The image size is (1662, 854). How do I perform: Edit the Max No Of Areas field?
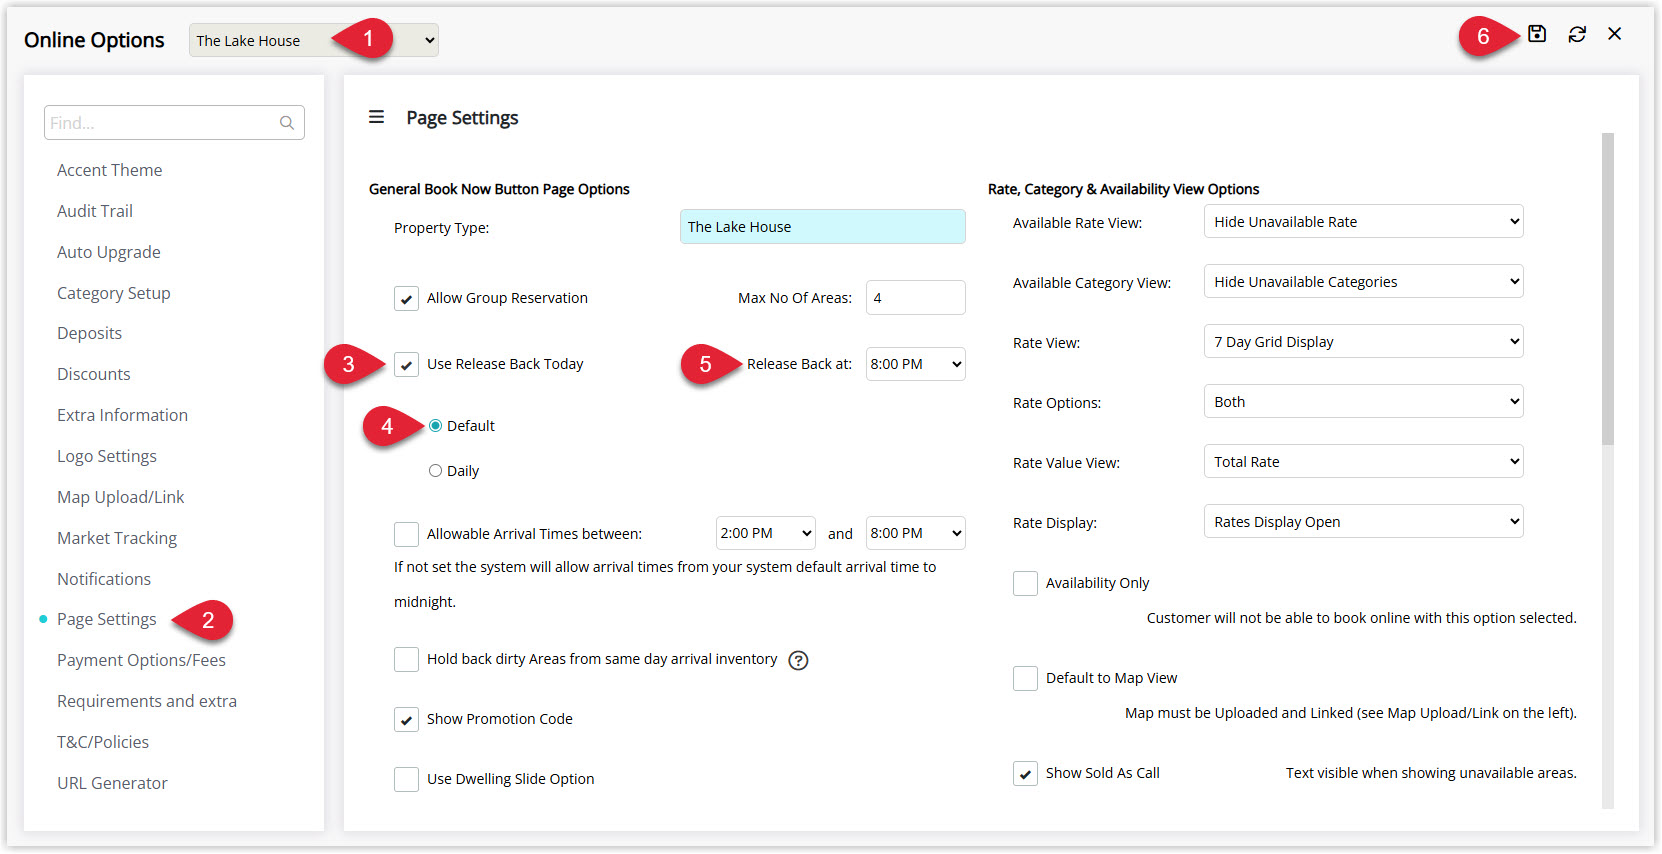(916, 298)
